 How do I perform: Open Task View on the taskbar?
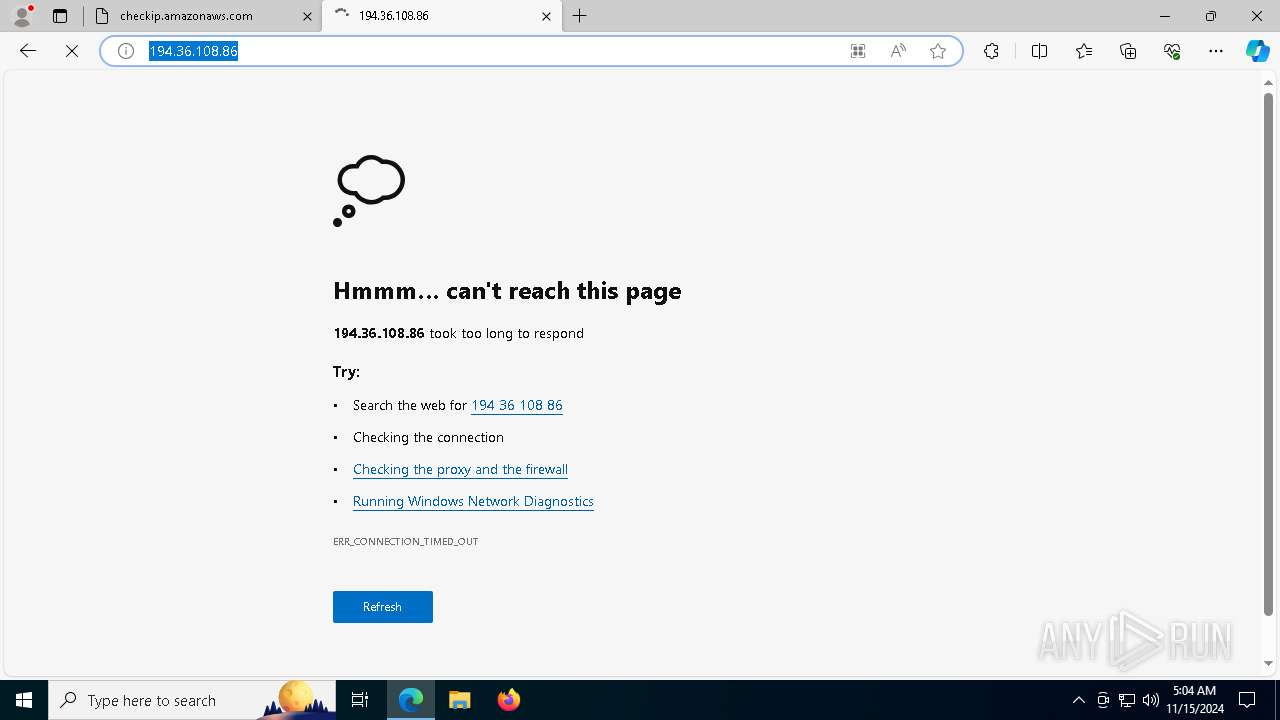[x=360, y=700]
